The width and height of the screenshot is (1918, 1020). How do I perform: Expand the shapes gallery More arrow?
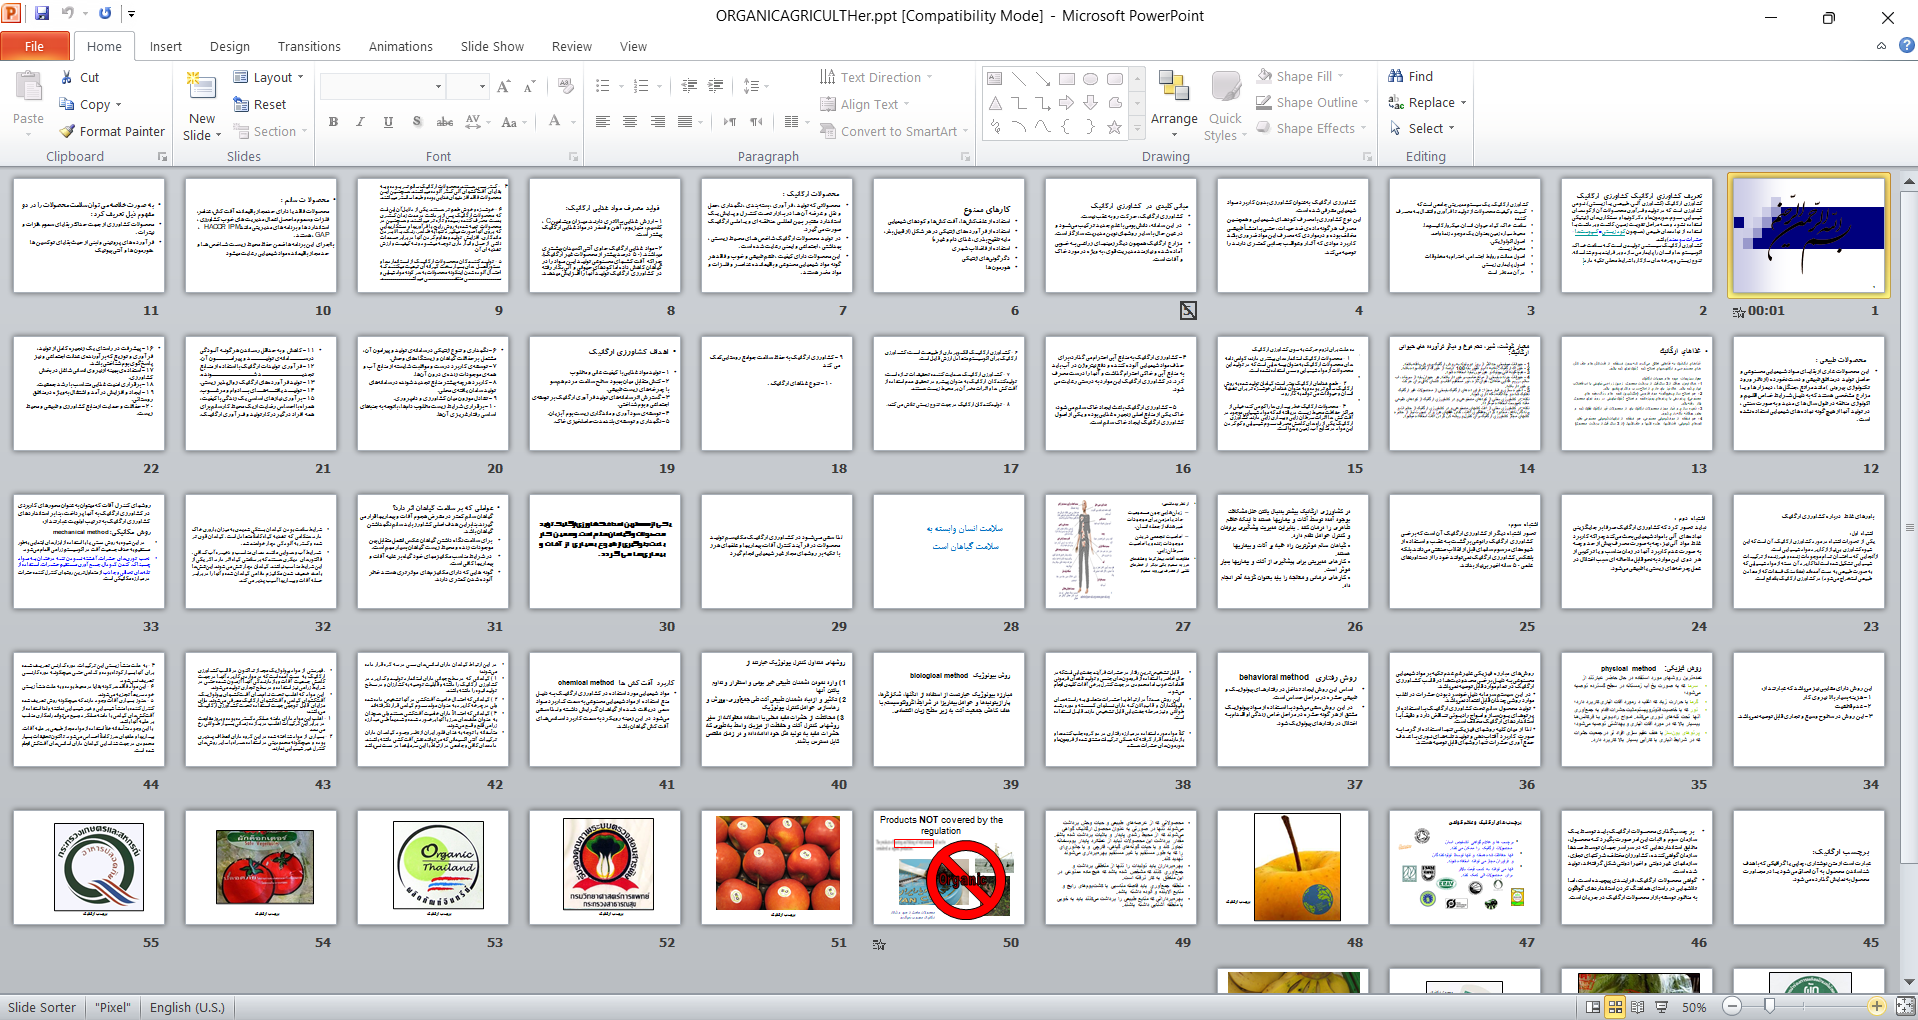pos(1137,130)
